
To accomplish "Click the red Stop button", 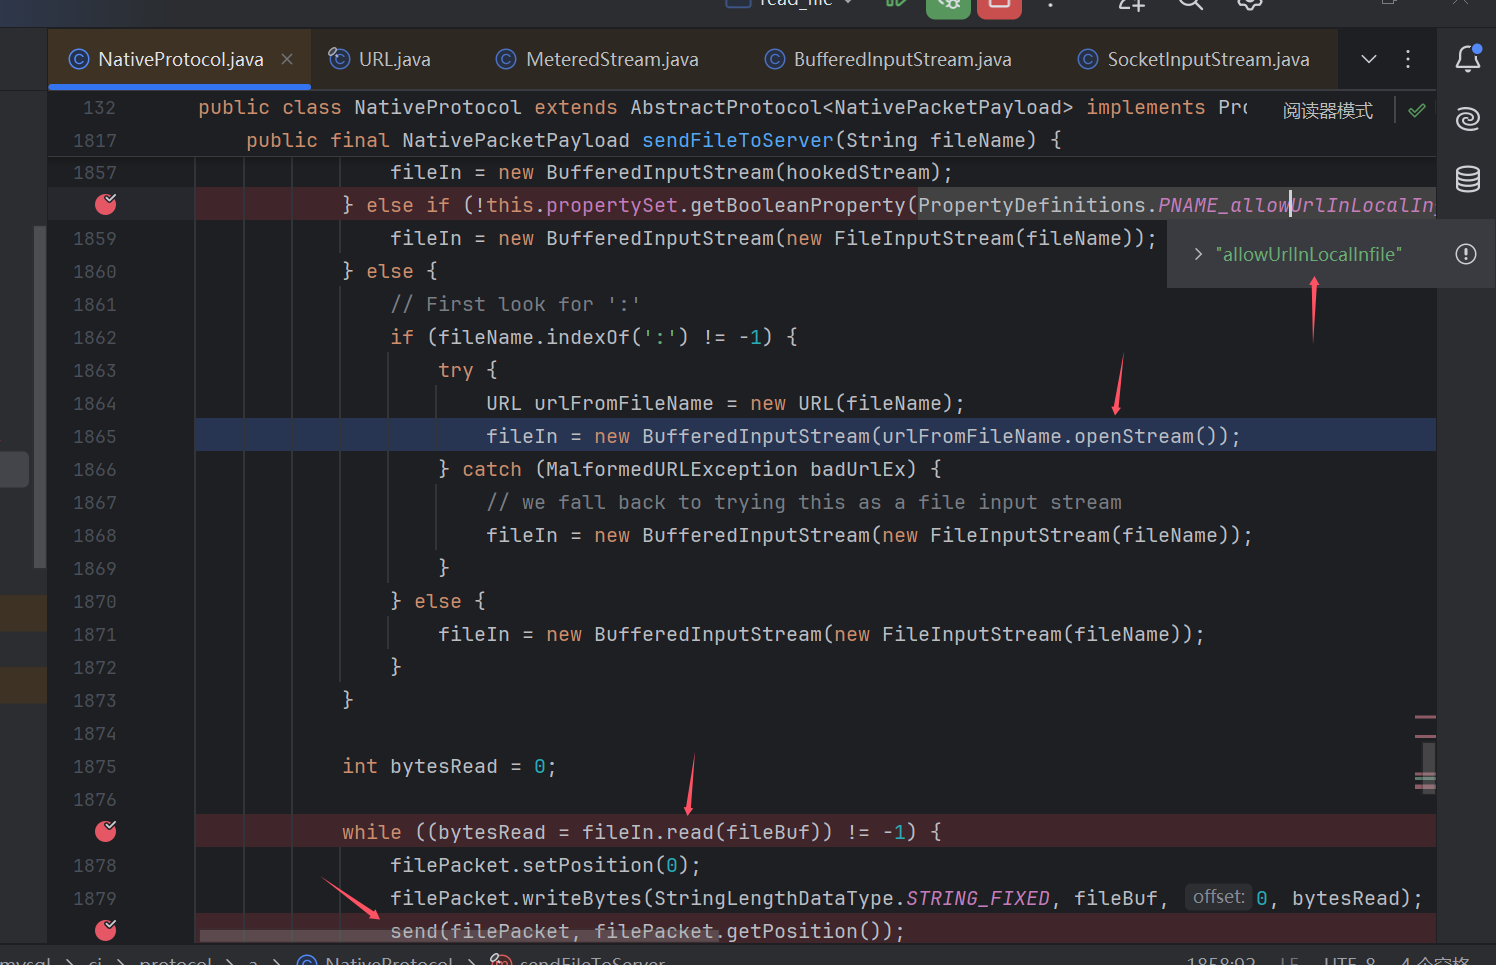I will pos(999,6).
